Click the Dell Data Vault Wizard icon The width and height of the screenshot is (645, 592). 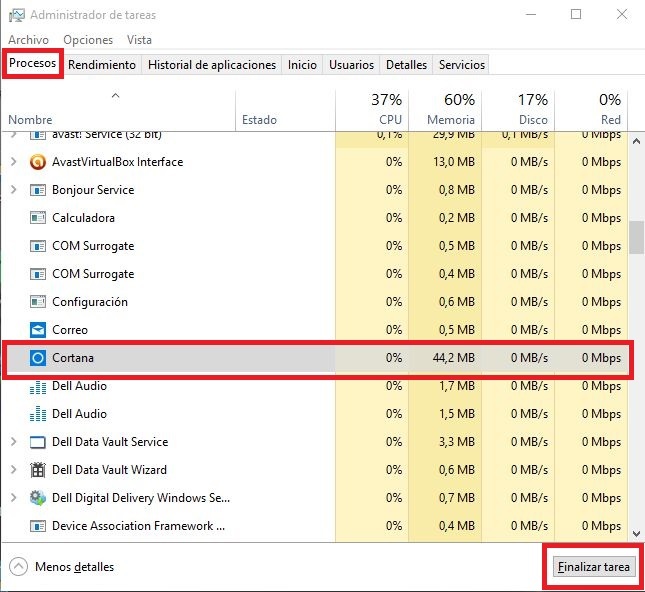coord(38,470)
